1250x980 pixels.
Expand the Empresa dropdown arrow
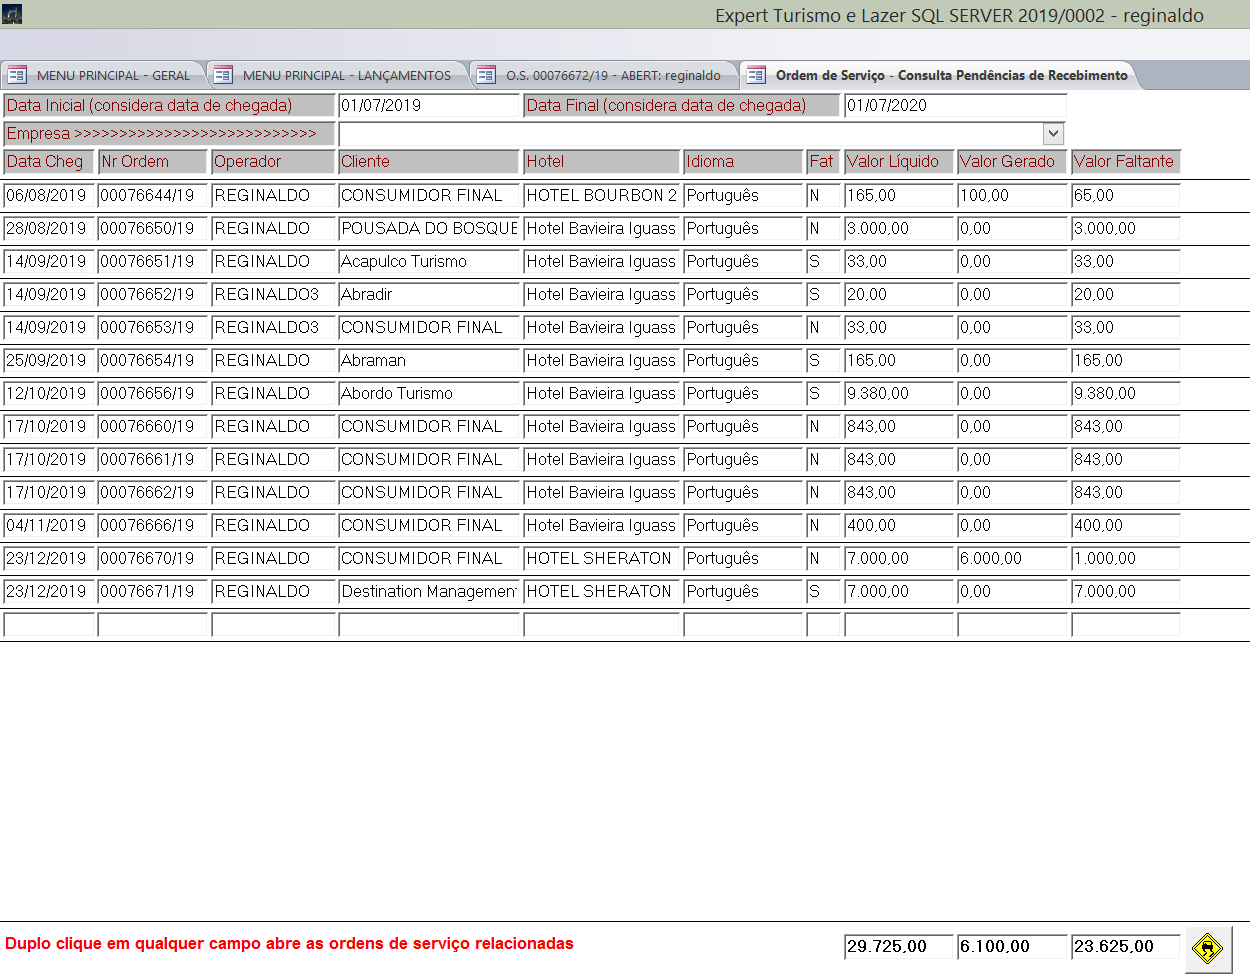[1052, 133]
